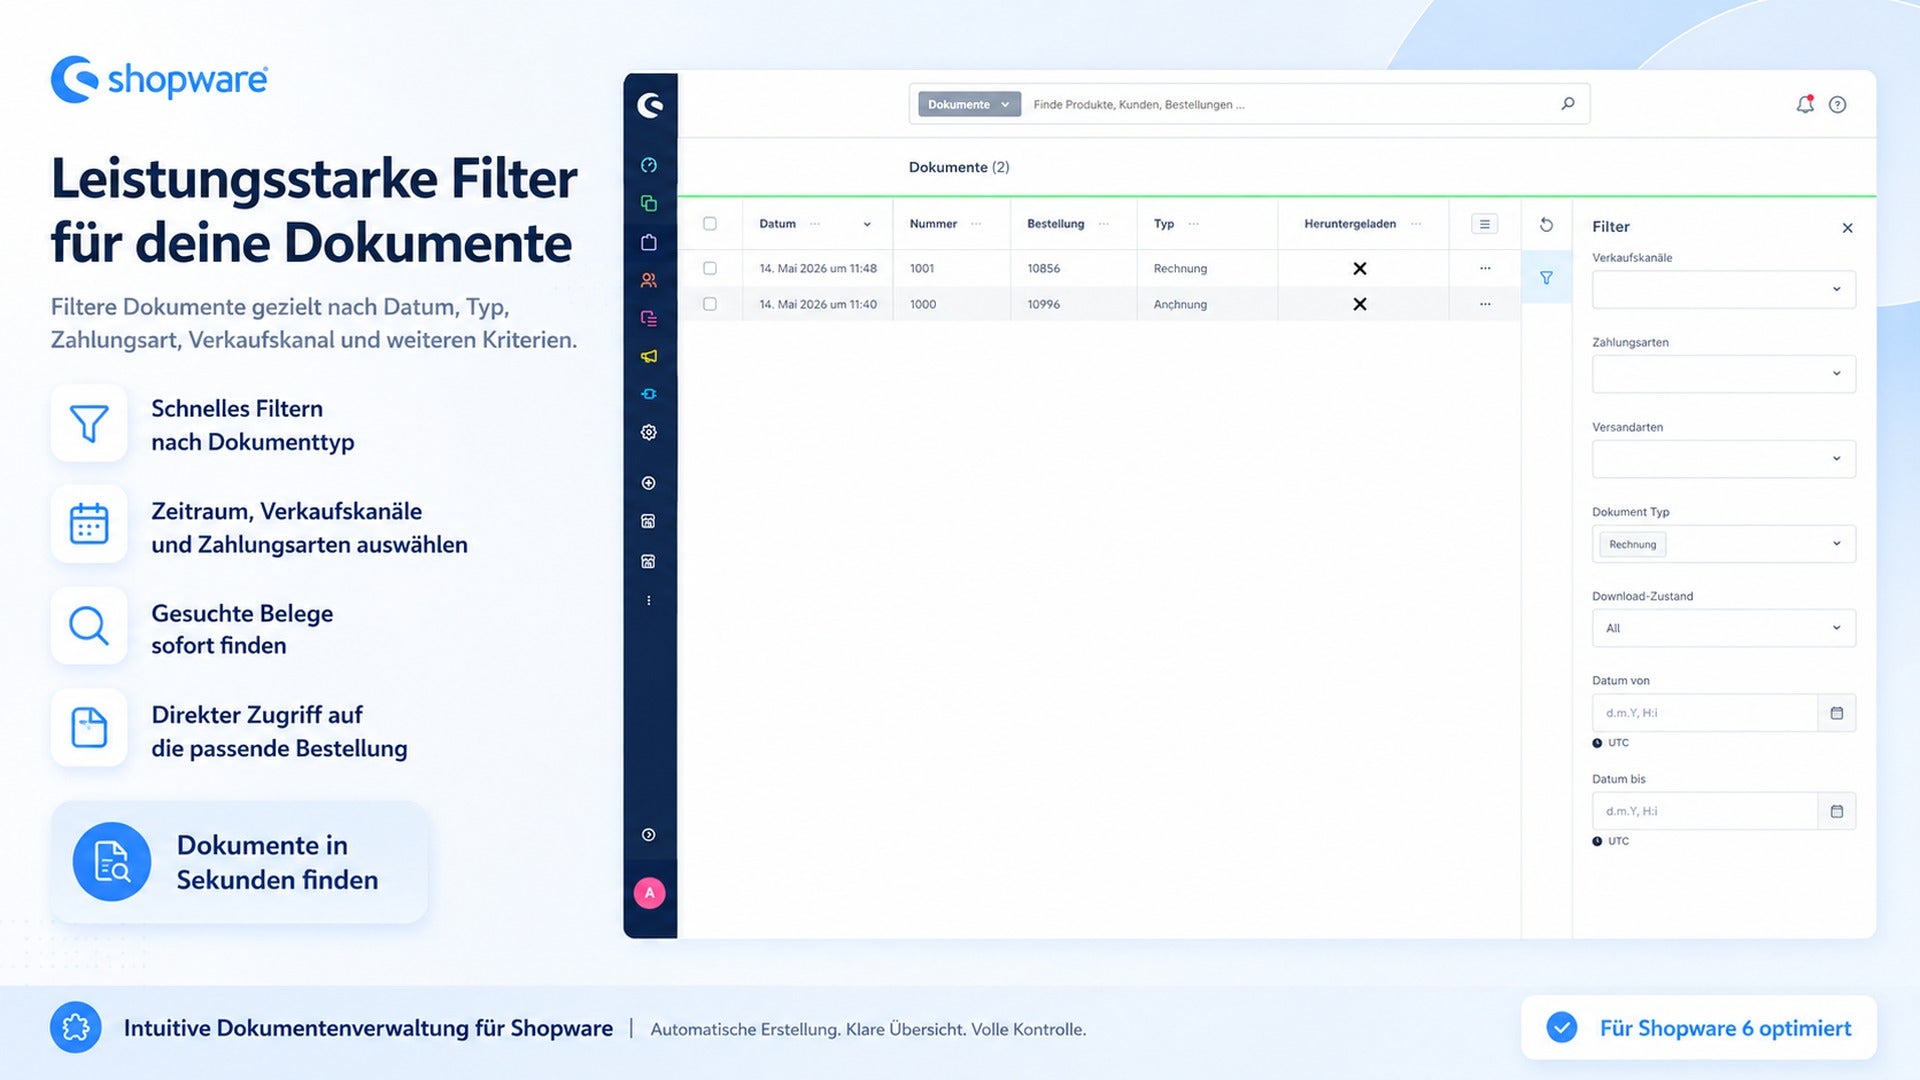Image resolution: width=1920 pixels, height=1080 pixels.
Task: Open the Download-Zustand dropdown showing All
Action: click(1724, 628)
